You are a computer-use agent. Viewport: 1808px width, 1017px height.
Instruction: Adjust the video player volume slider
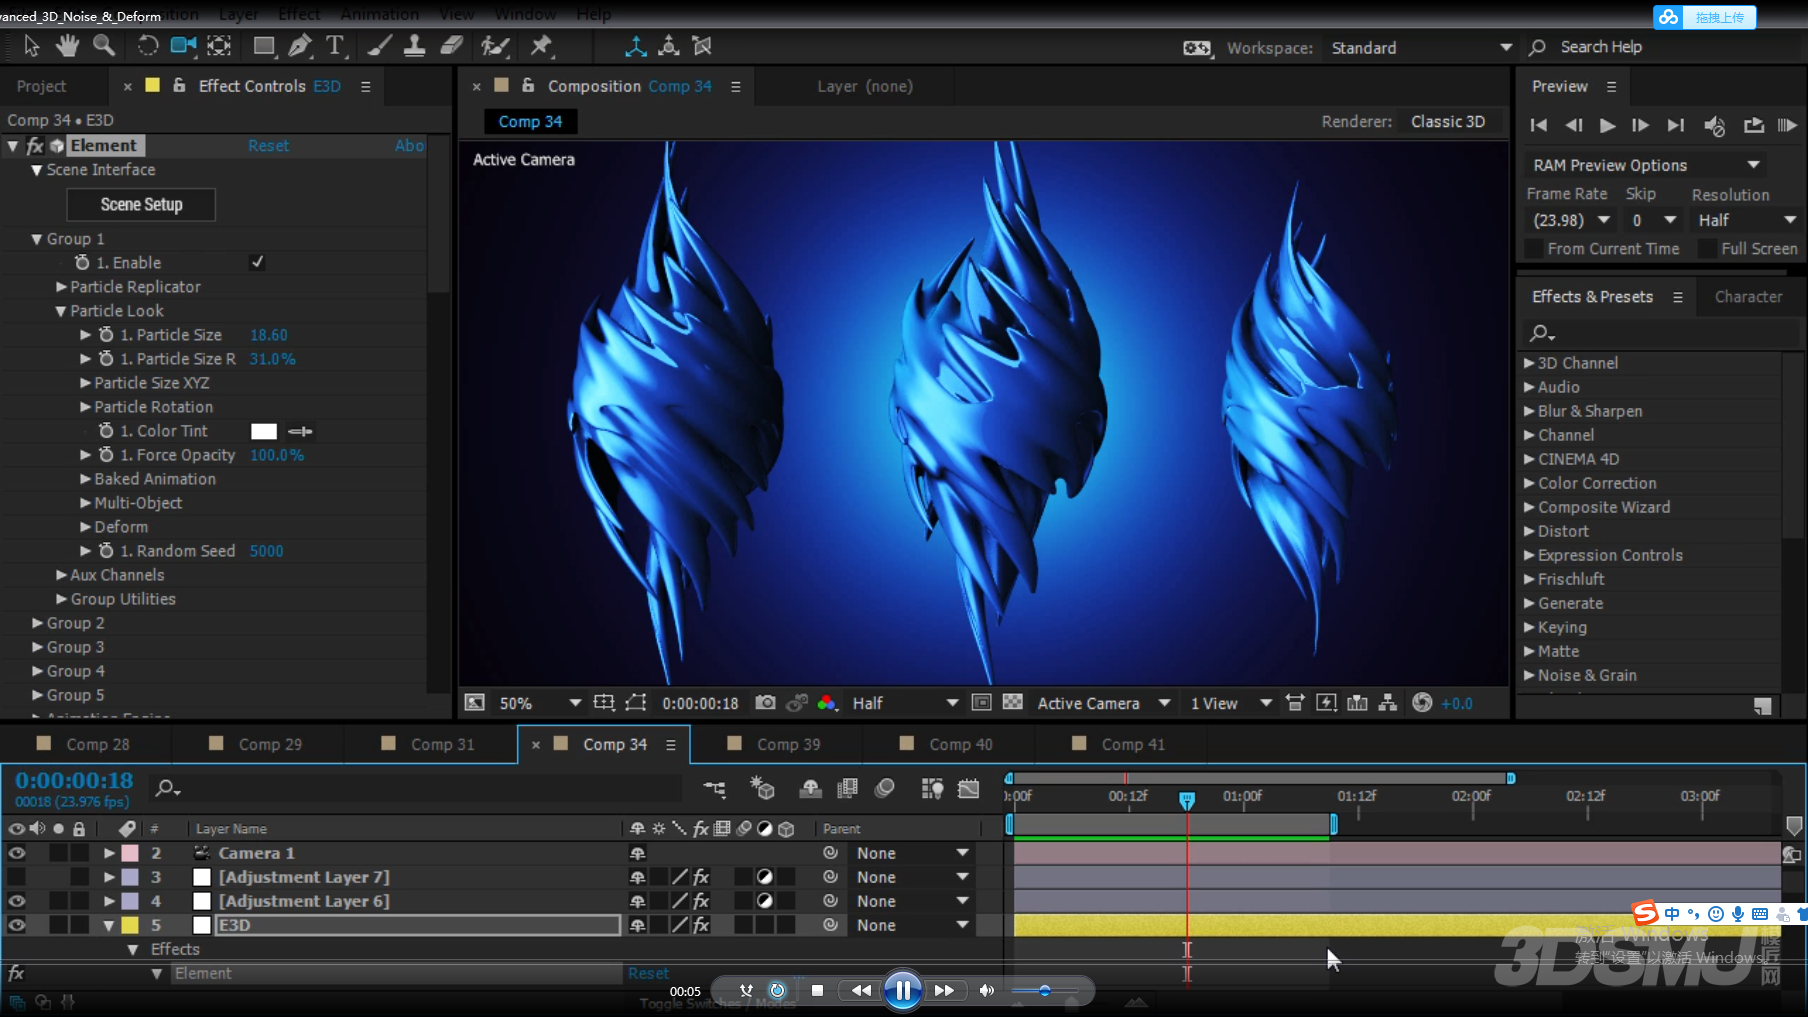[x=1045, y=990]
